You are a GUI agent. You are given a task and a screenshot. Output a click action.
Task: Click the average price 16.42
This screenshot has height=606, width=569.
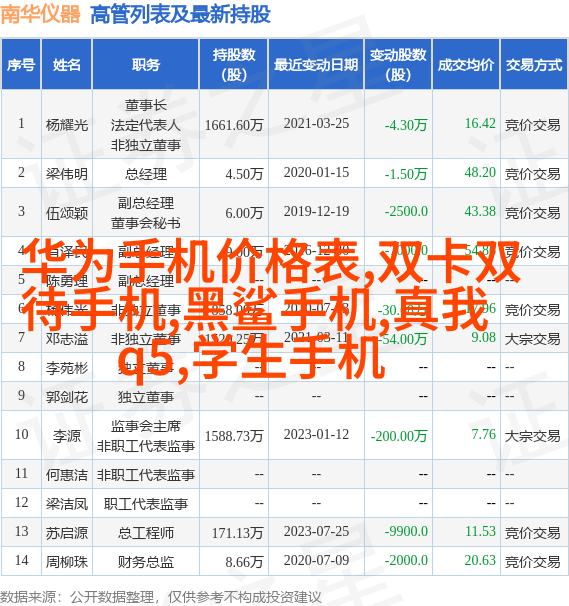[480, 124]
